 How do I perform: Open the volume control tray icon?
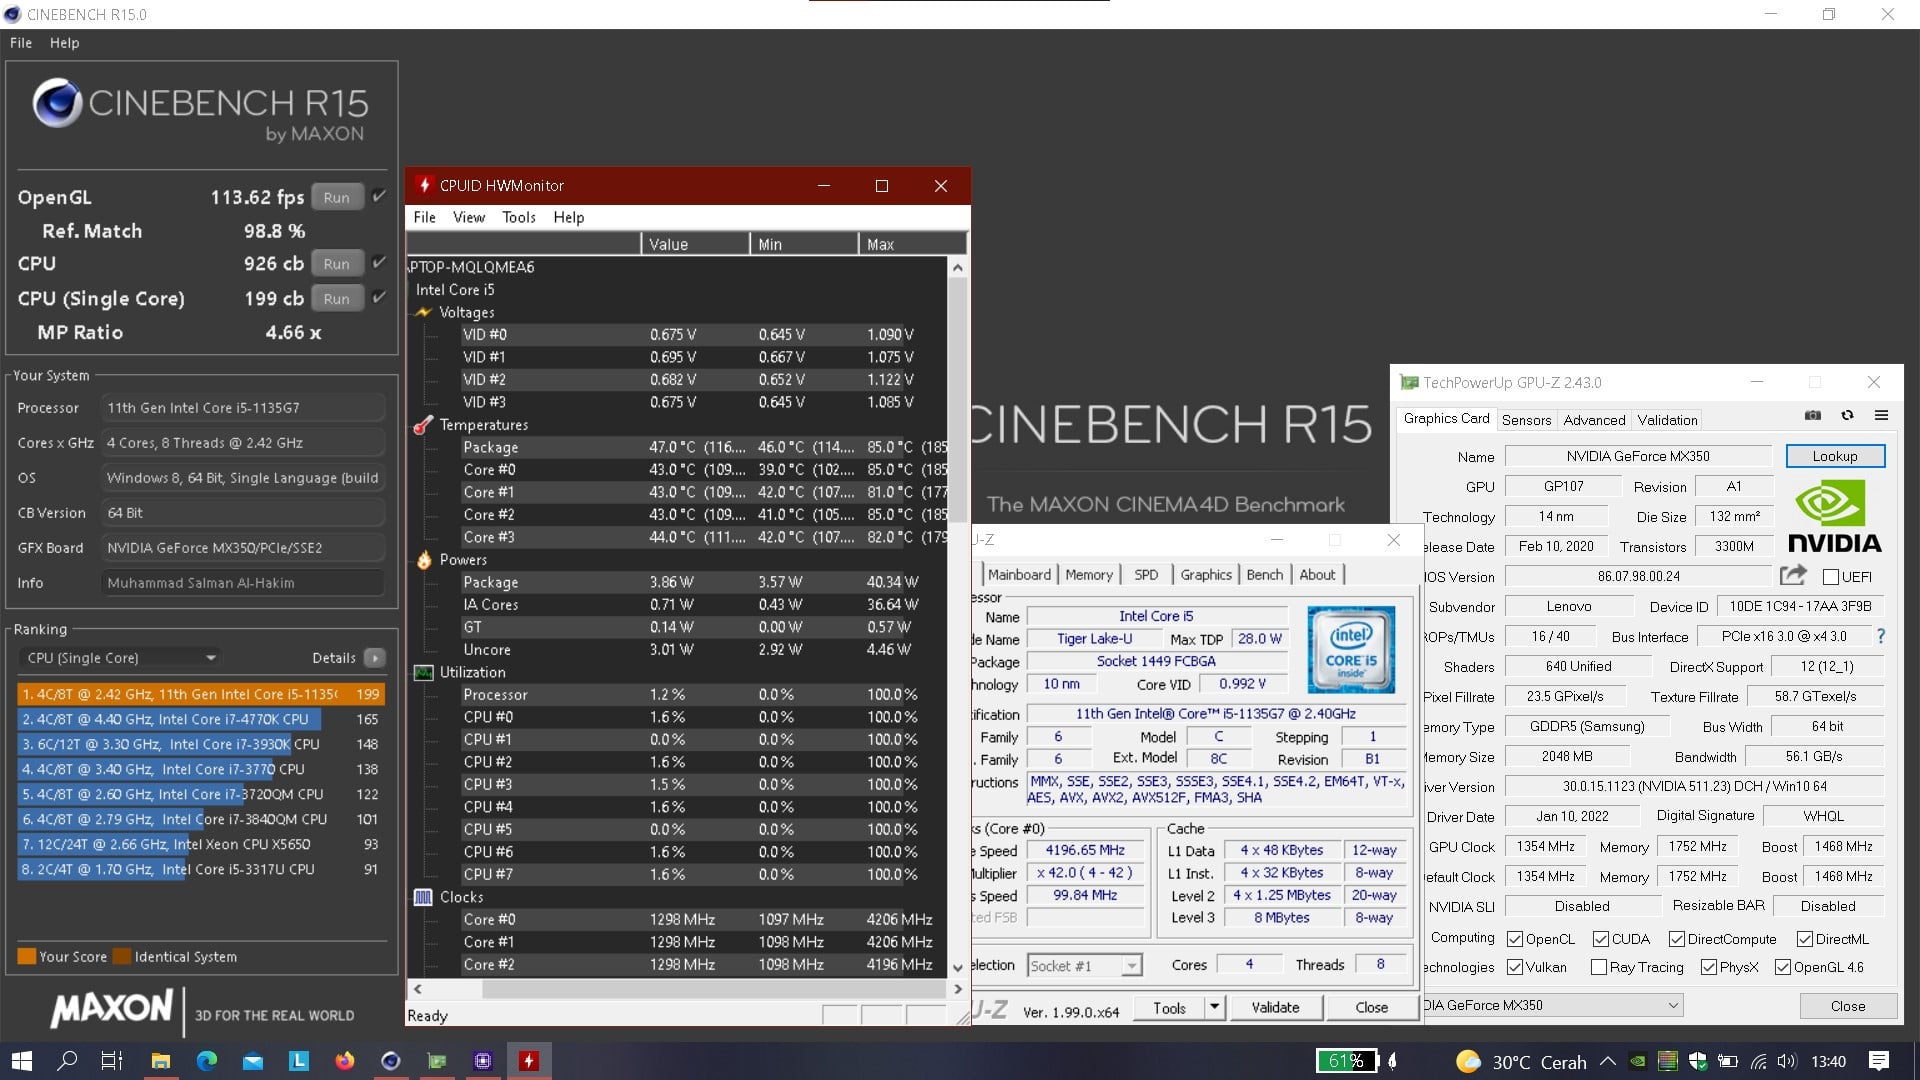click(x=1787, y=1062)
